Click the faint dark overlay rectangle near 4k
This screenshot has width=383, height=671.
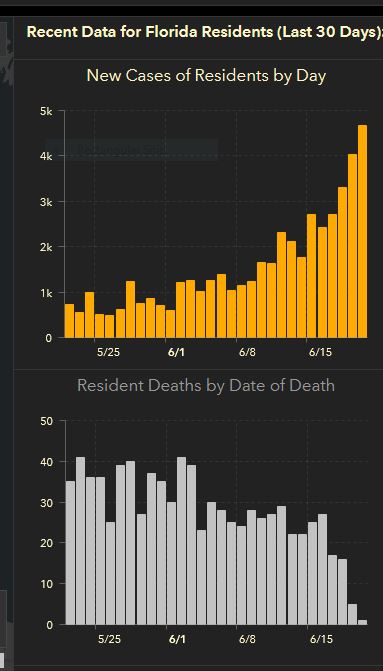pos(131,149)
